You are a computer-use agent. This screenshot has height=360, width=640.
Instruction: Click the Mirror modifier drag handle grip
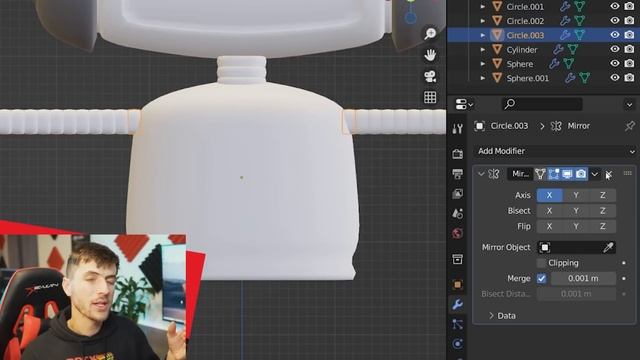[628, 173]
